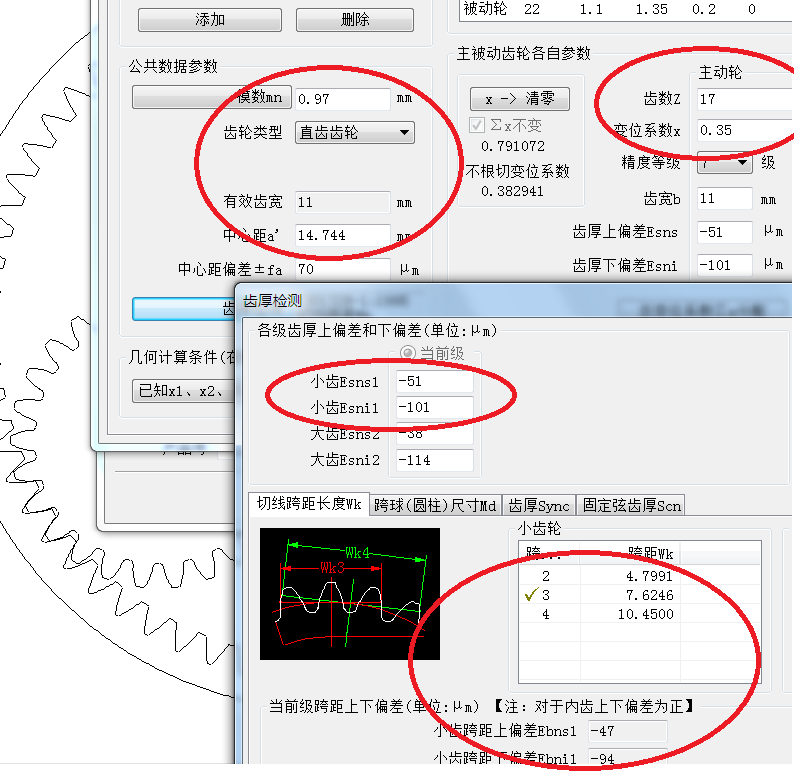This screenshot has height=773, width=794.
Task: Click the 跨距Wk column header
Action: coord(629,553)
